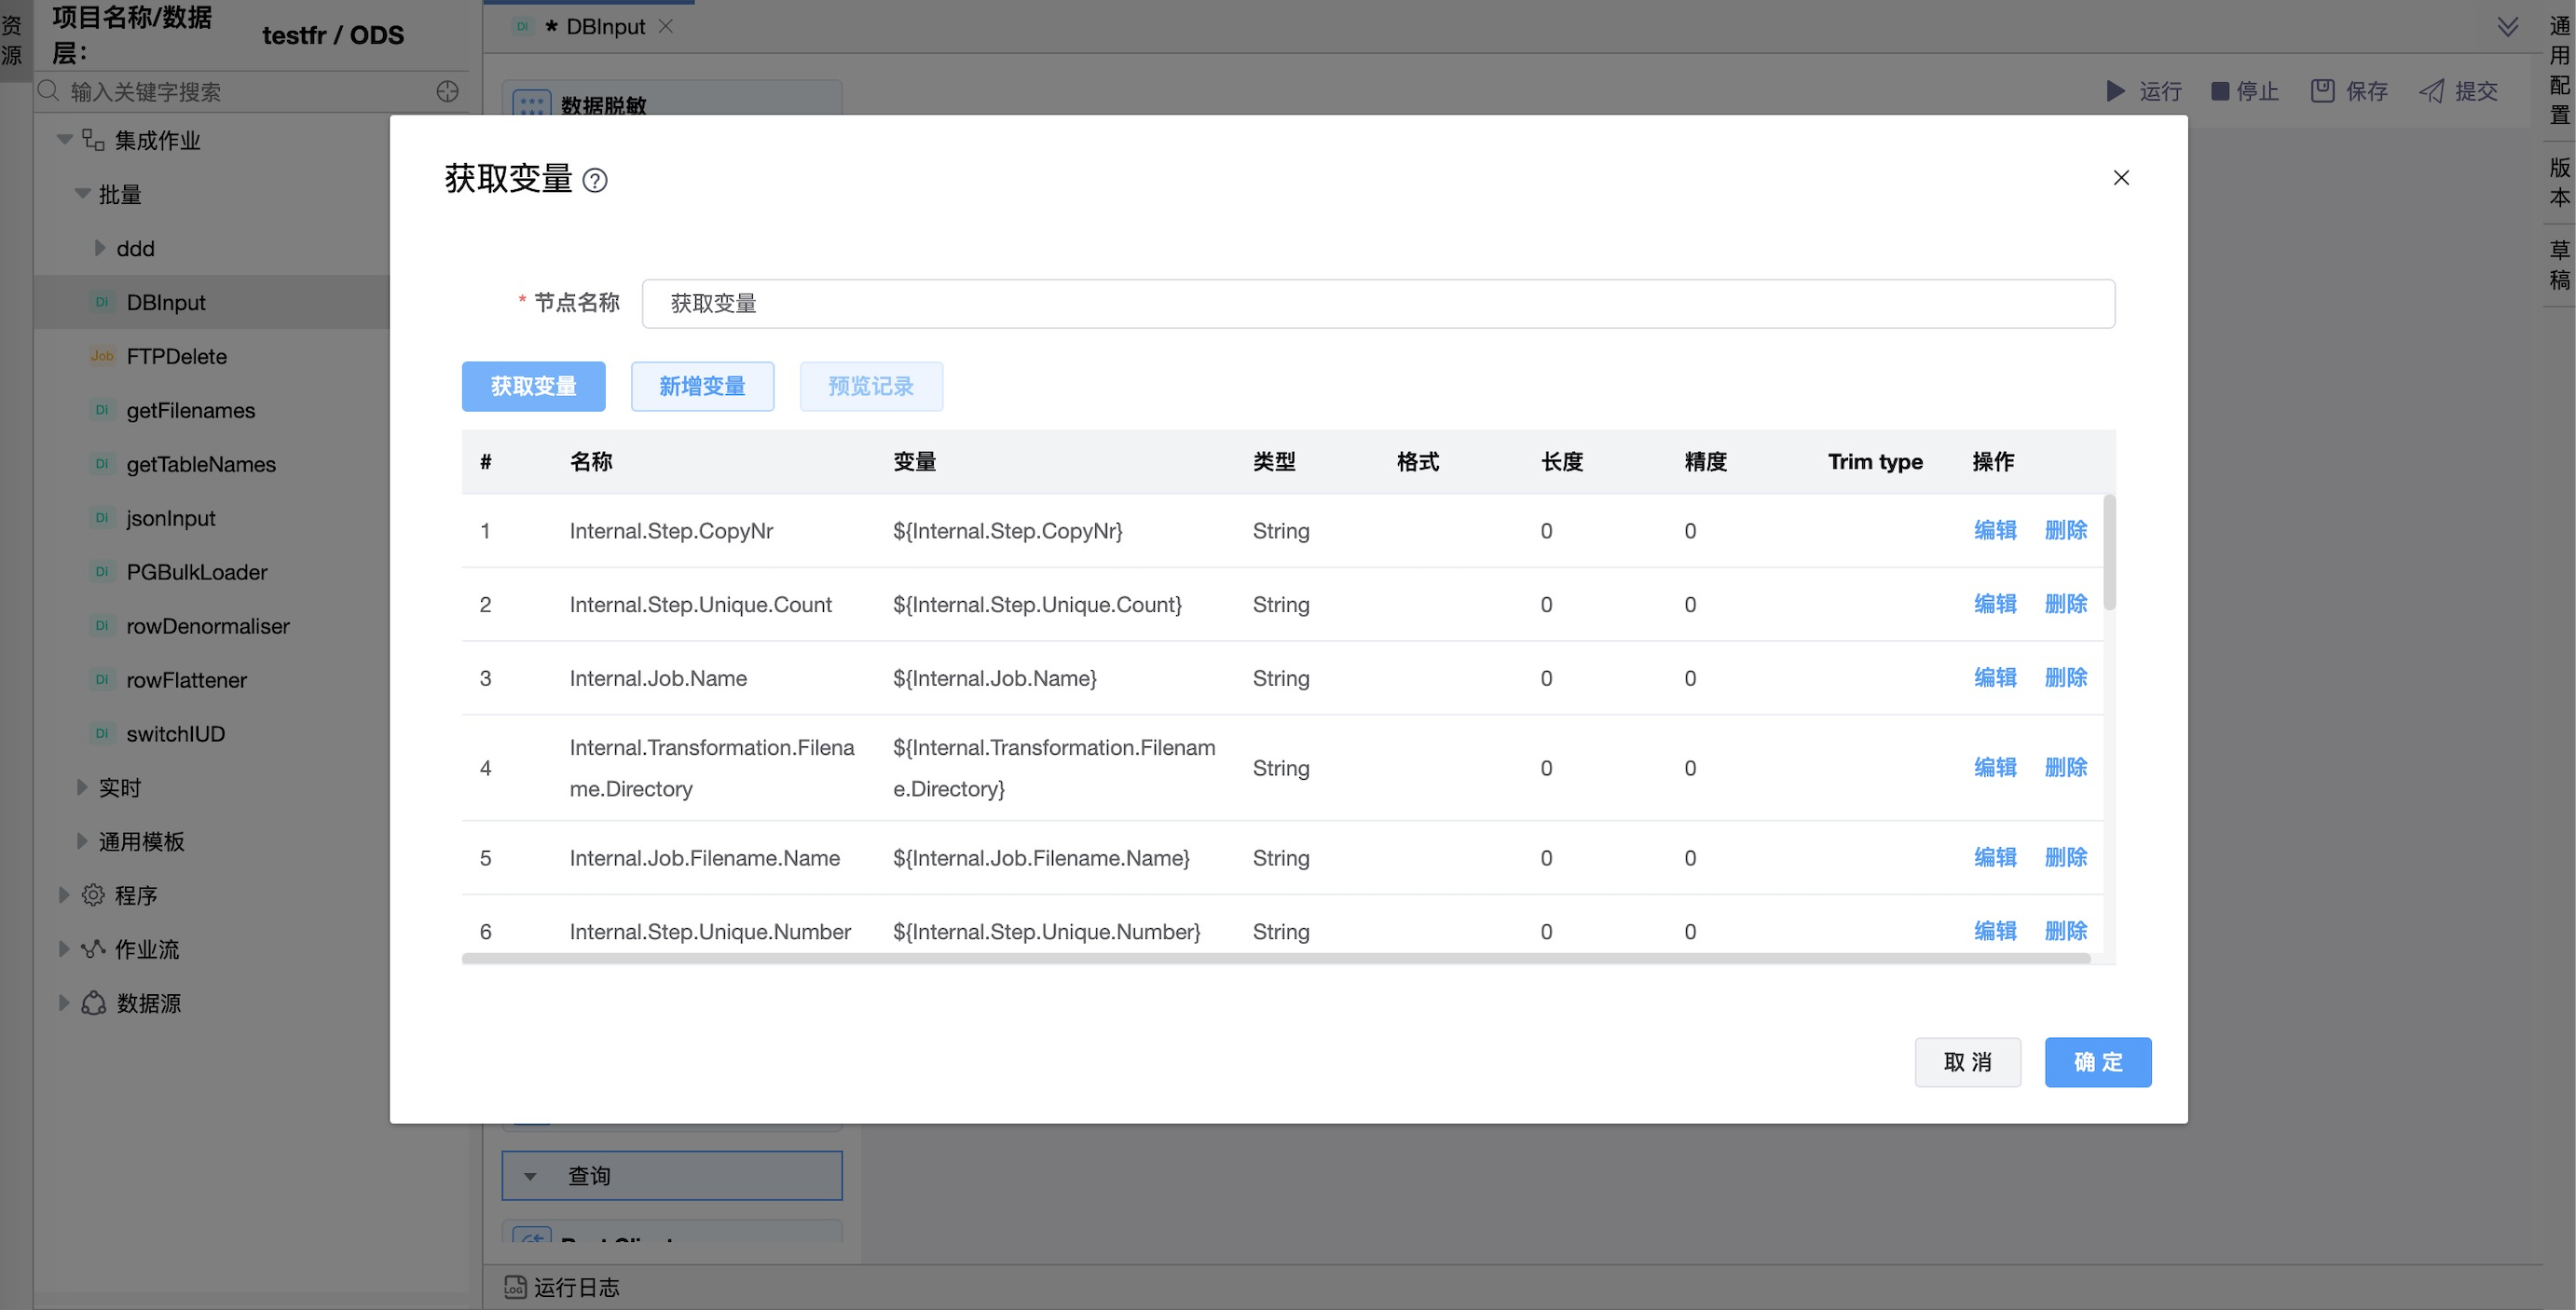Expand the ddd folder
The width and height of the screenshot is (2576, 1310).
click(x=99, y=248)
